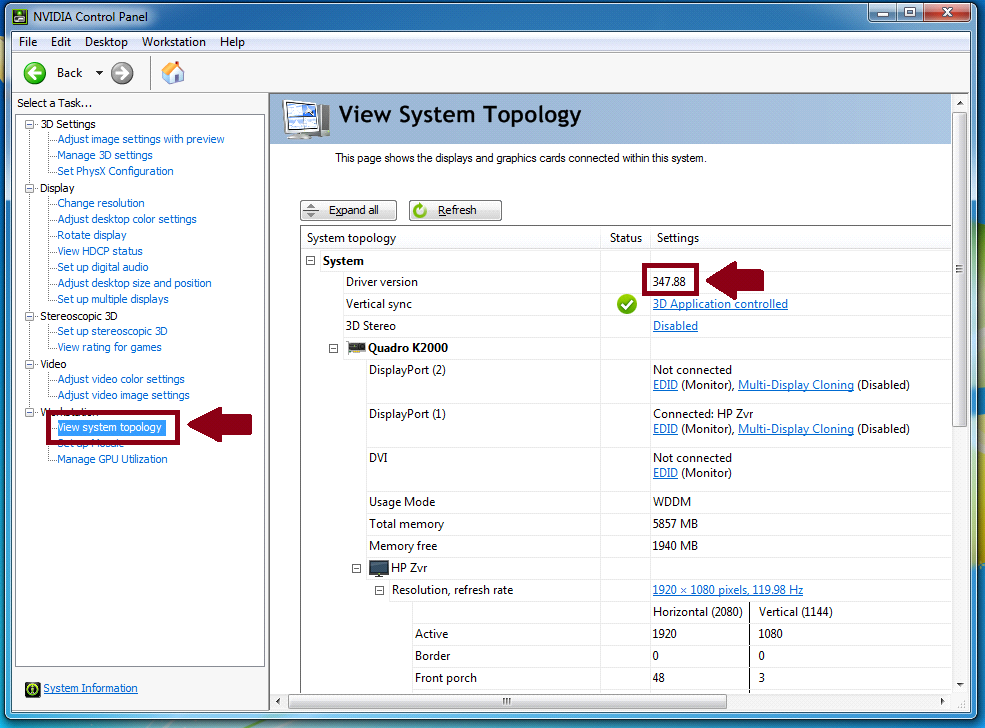Click the System Information icon
This screenshot has width=985, height=728.
pos(32,689)
